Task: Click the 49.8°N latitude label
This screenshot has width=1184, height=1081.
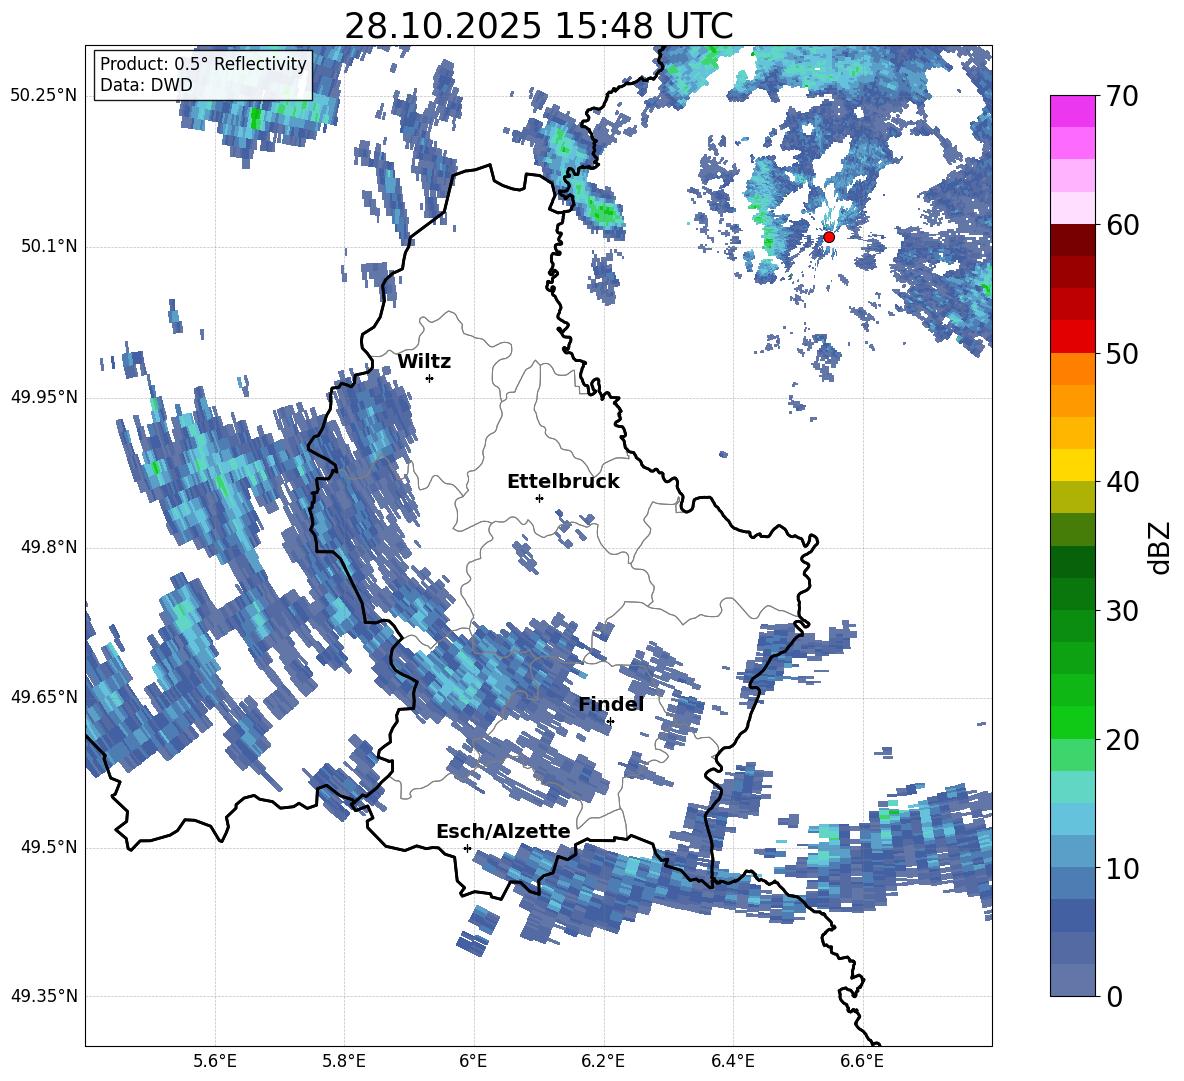Action: (48, 547)
